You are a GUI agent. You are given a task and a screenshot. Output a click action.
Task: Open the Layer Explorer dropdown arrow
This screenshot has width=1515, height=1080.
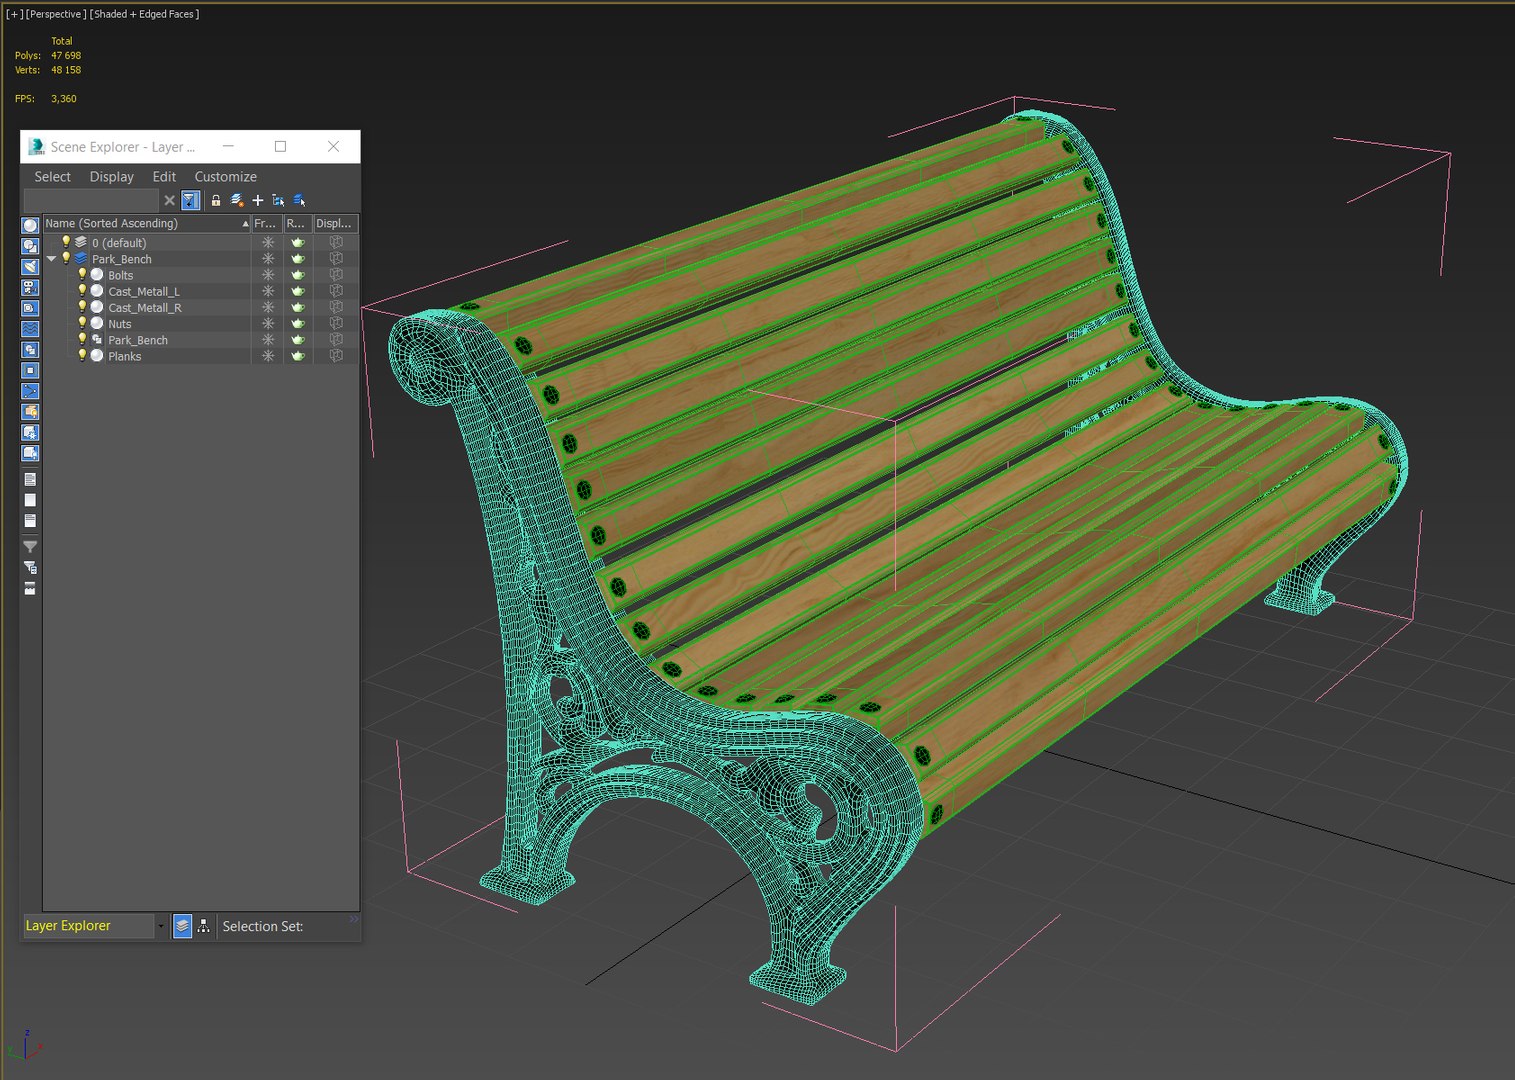160,926
